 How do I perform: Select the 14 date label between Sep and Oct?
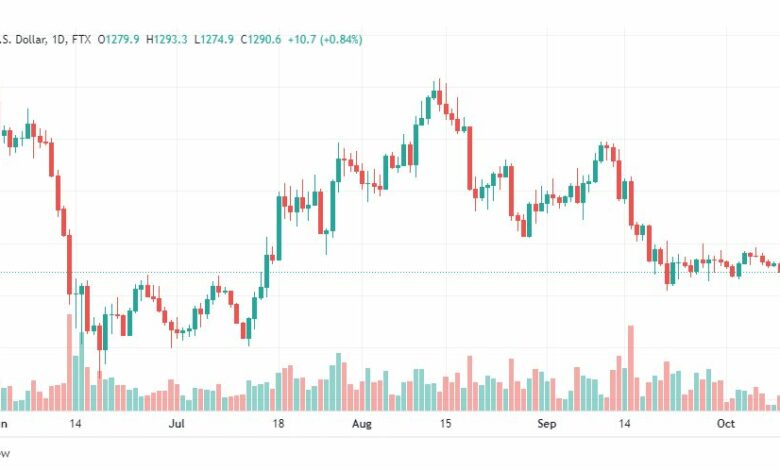[x=624, y=424]
